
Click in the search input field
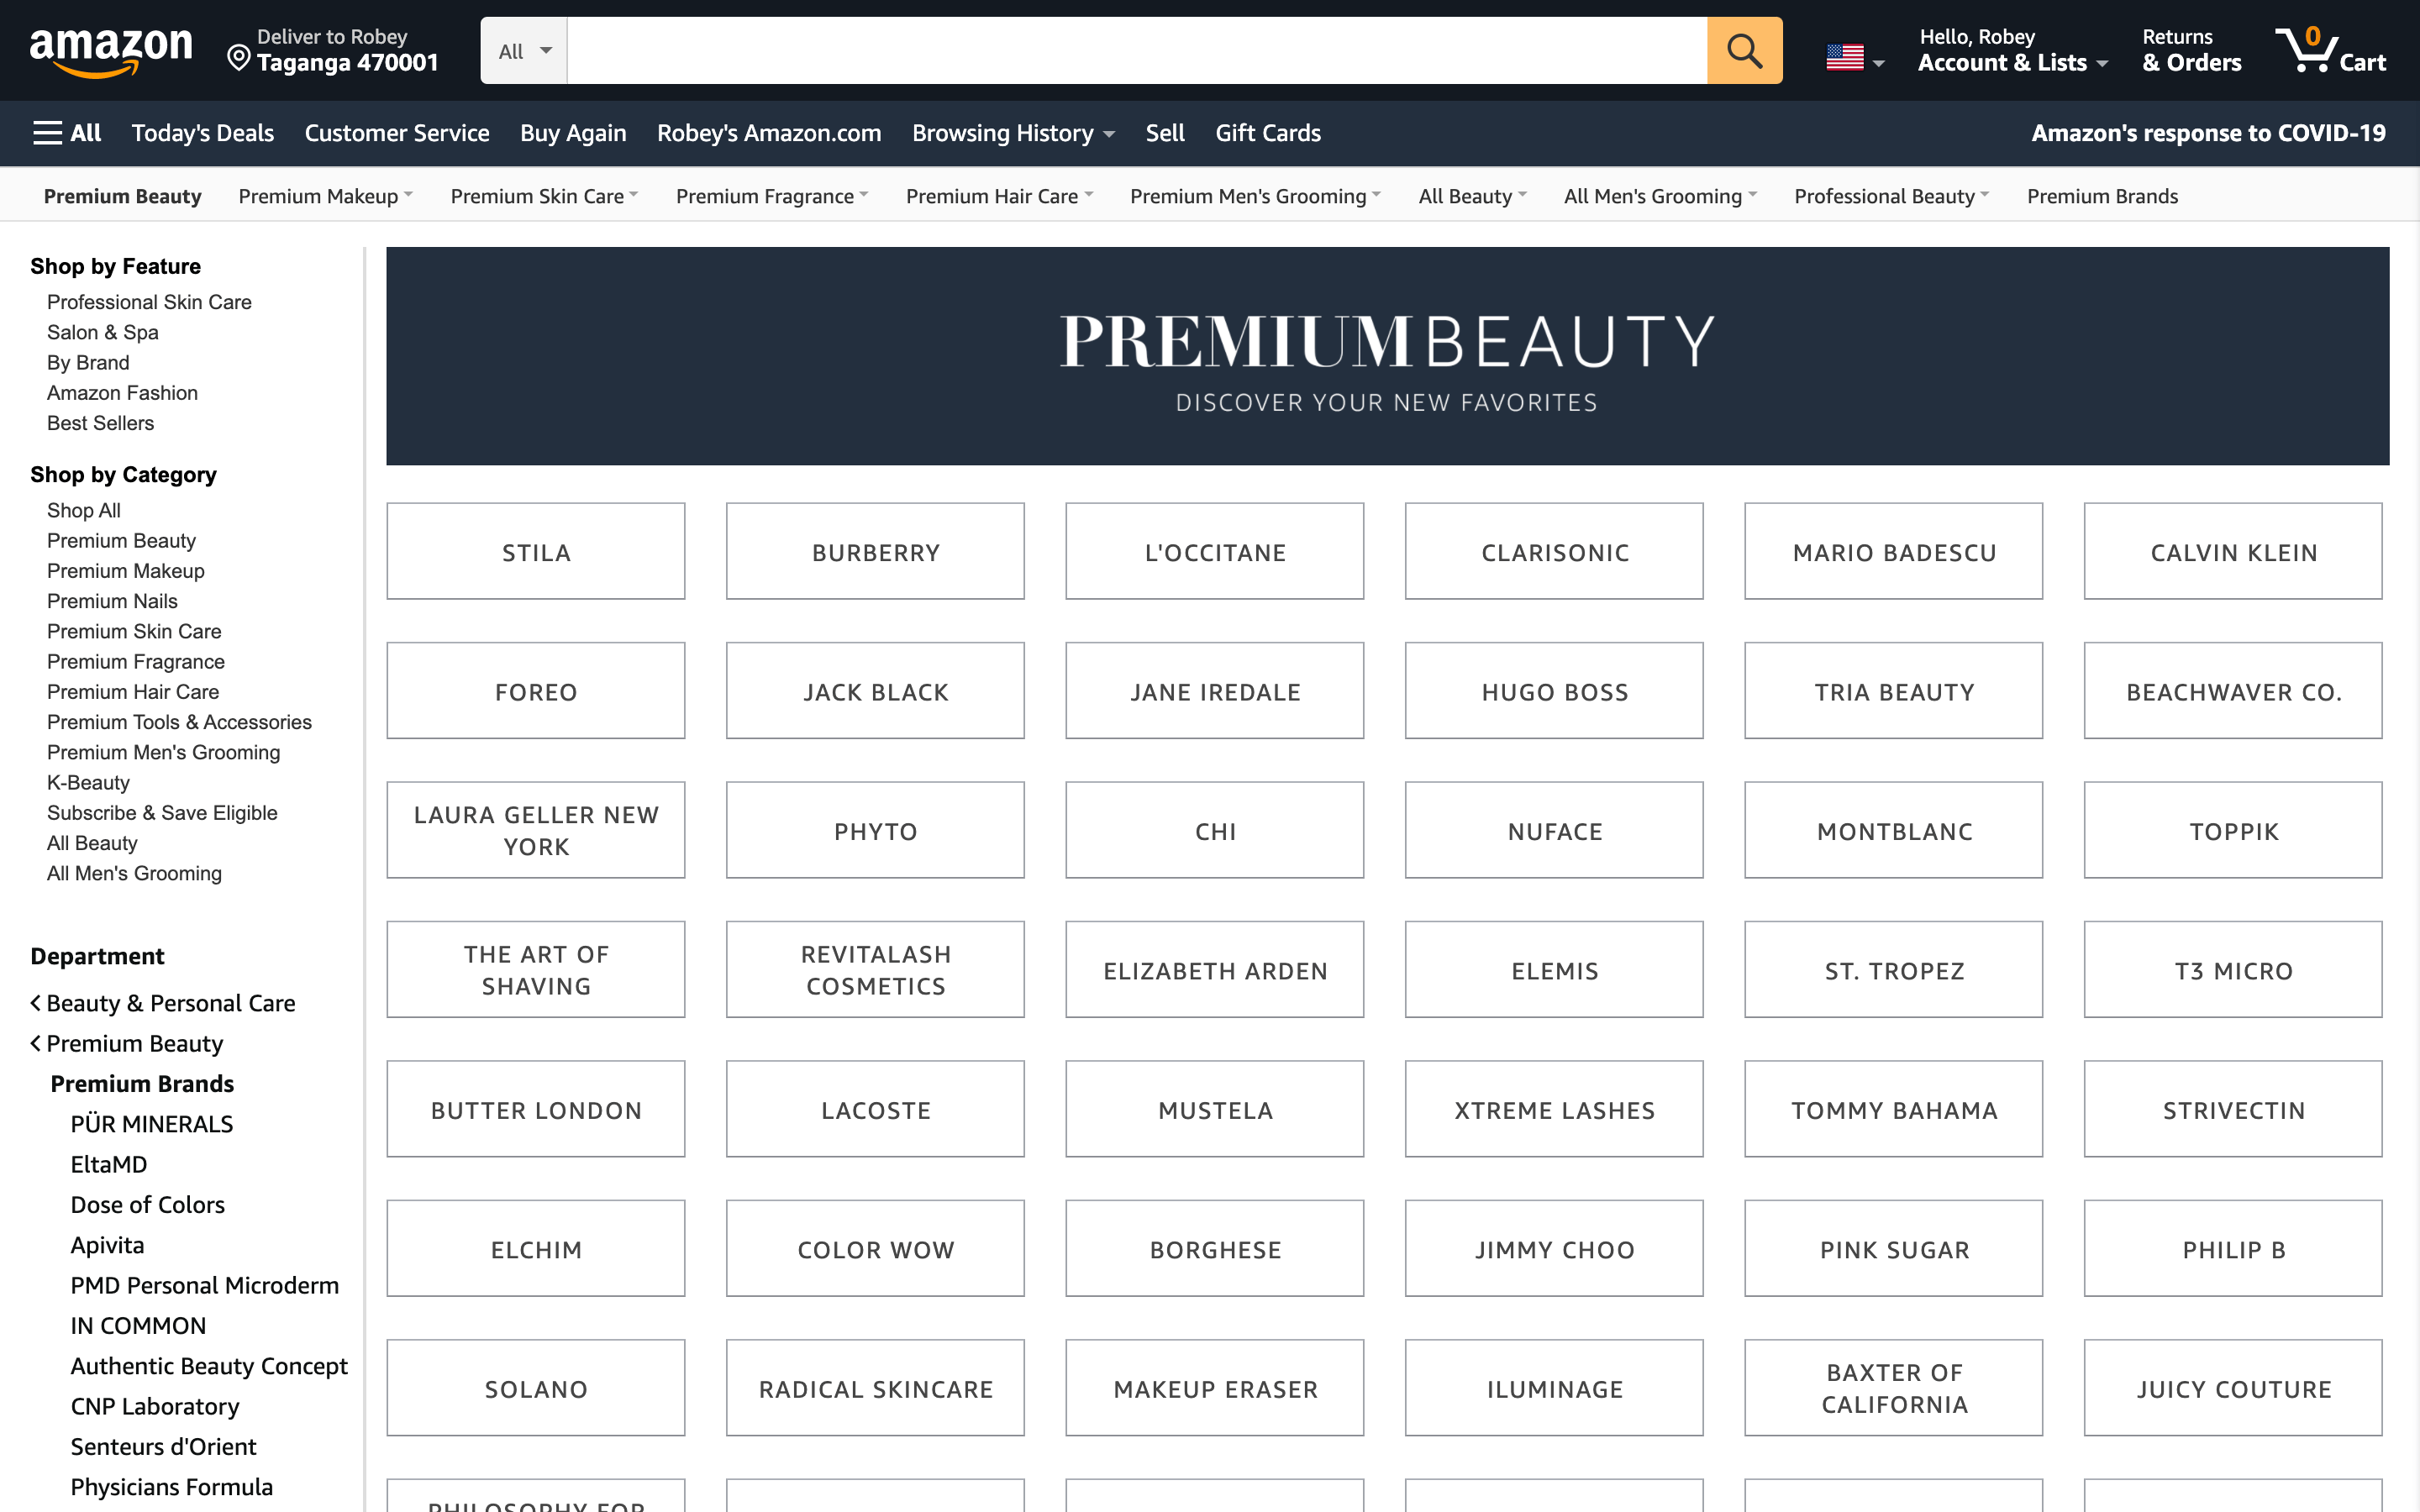(1136, 50)
